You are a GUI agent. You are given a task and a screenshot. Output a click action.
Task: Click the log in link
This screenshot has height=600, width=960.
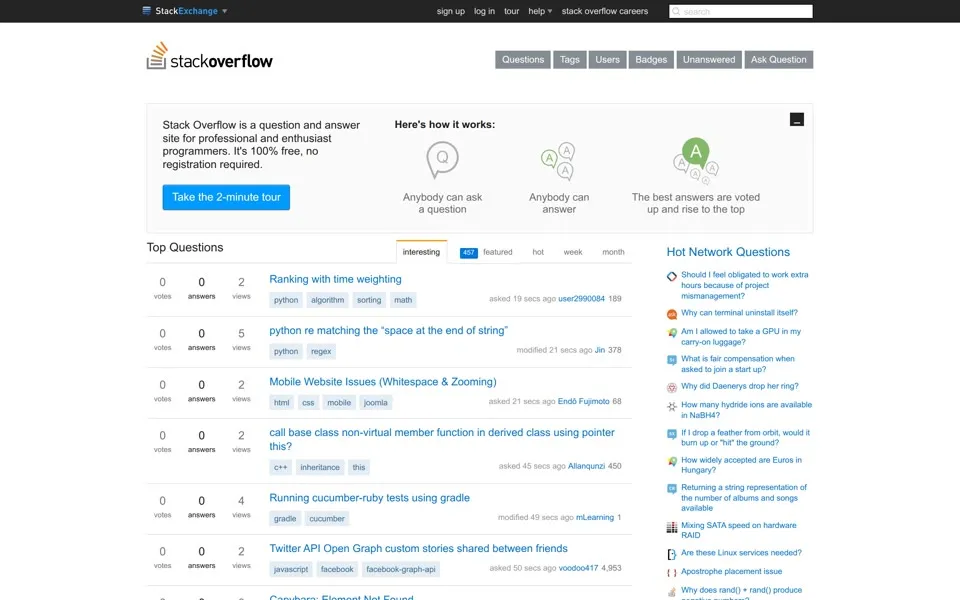[484, 11]
